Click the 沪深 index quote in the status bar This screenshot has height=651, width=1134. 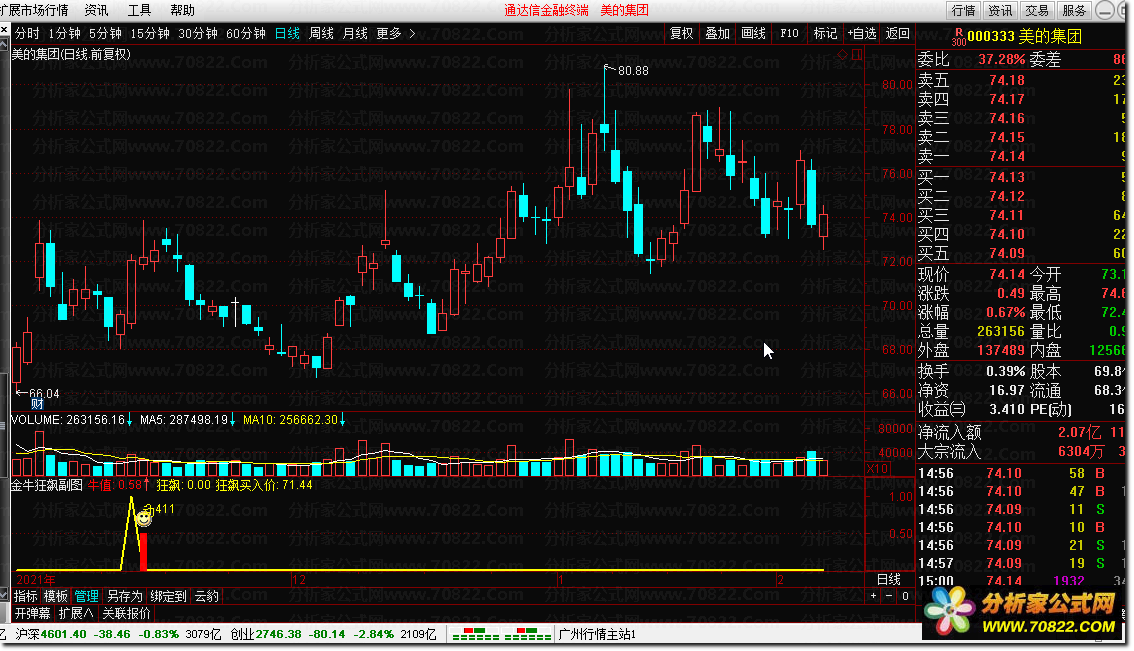pos(118,634)
